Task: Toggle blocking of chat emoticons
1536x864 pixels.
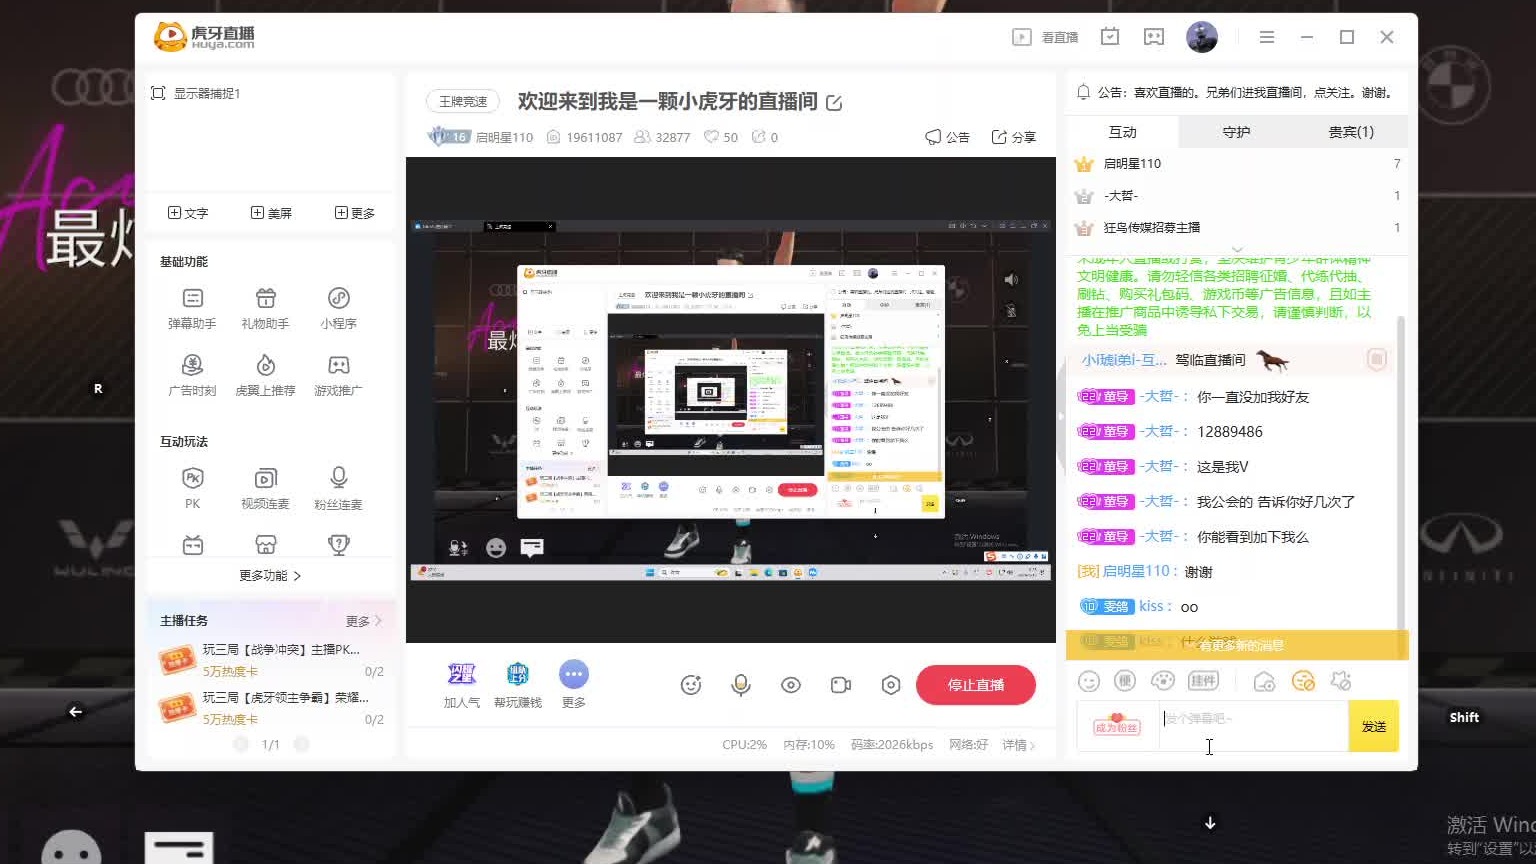Action: [1303, 680]
